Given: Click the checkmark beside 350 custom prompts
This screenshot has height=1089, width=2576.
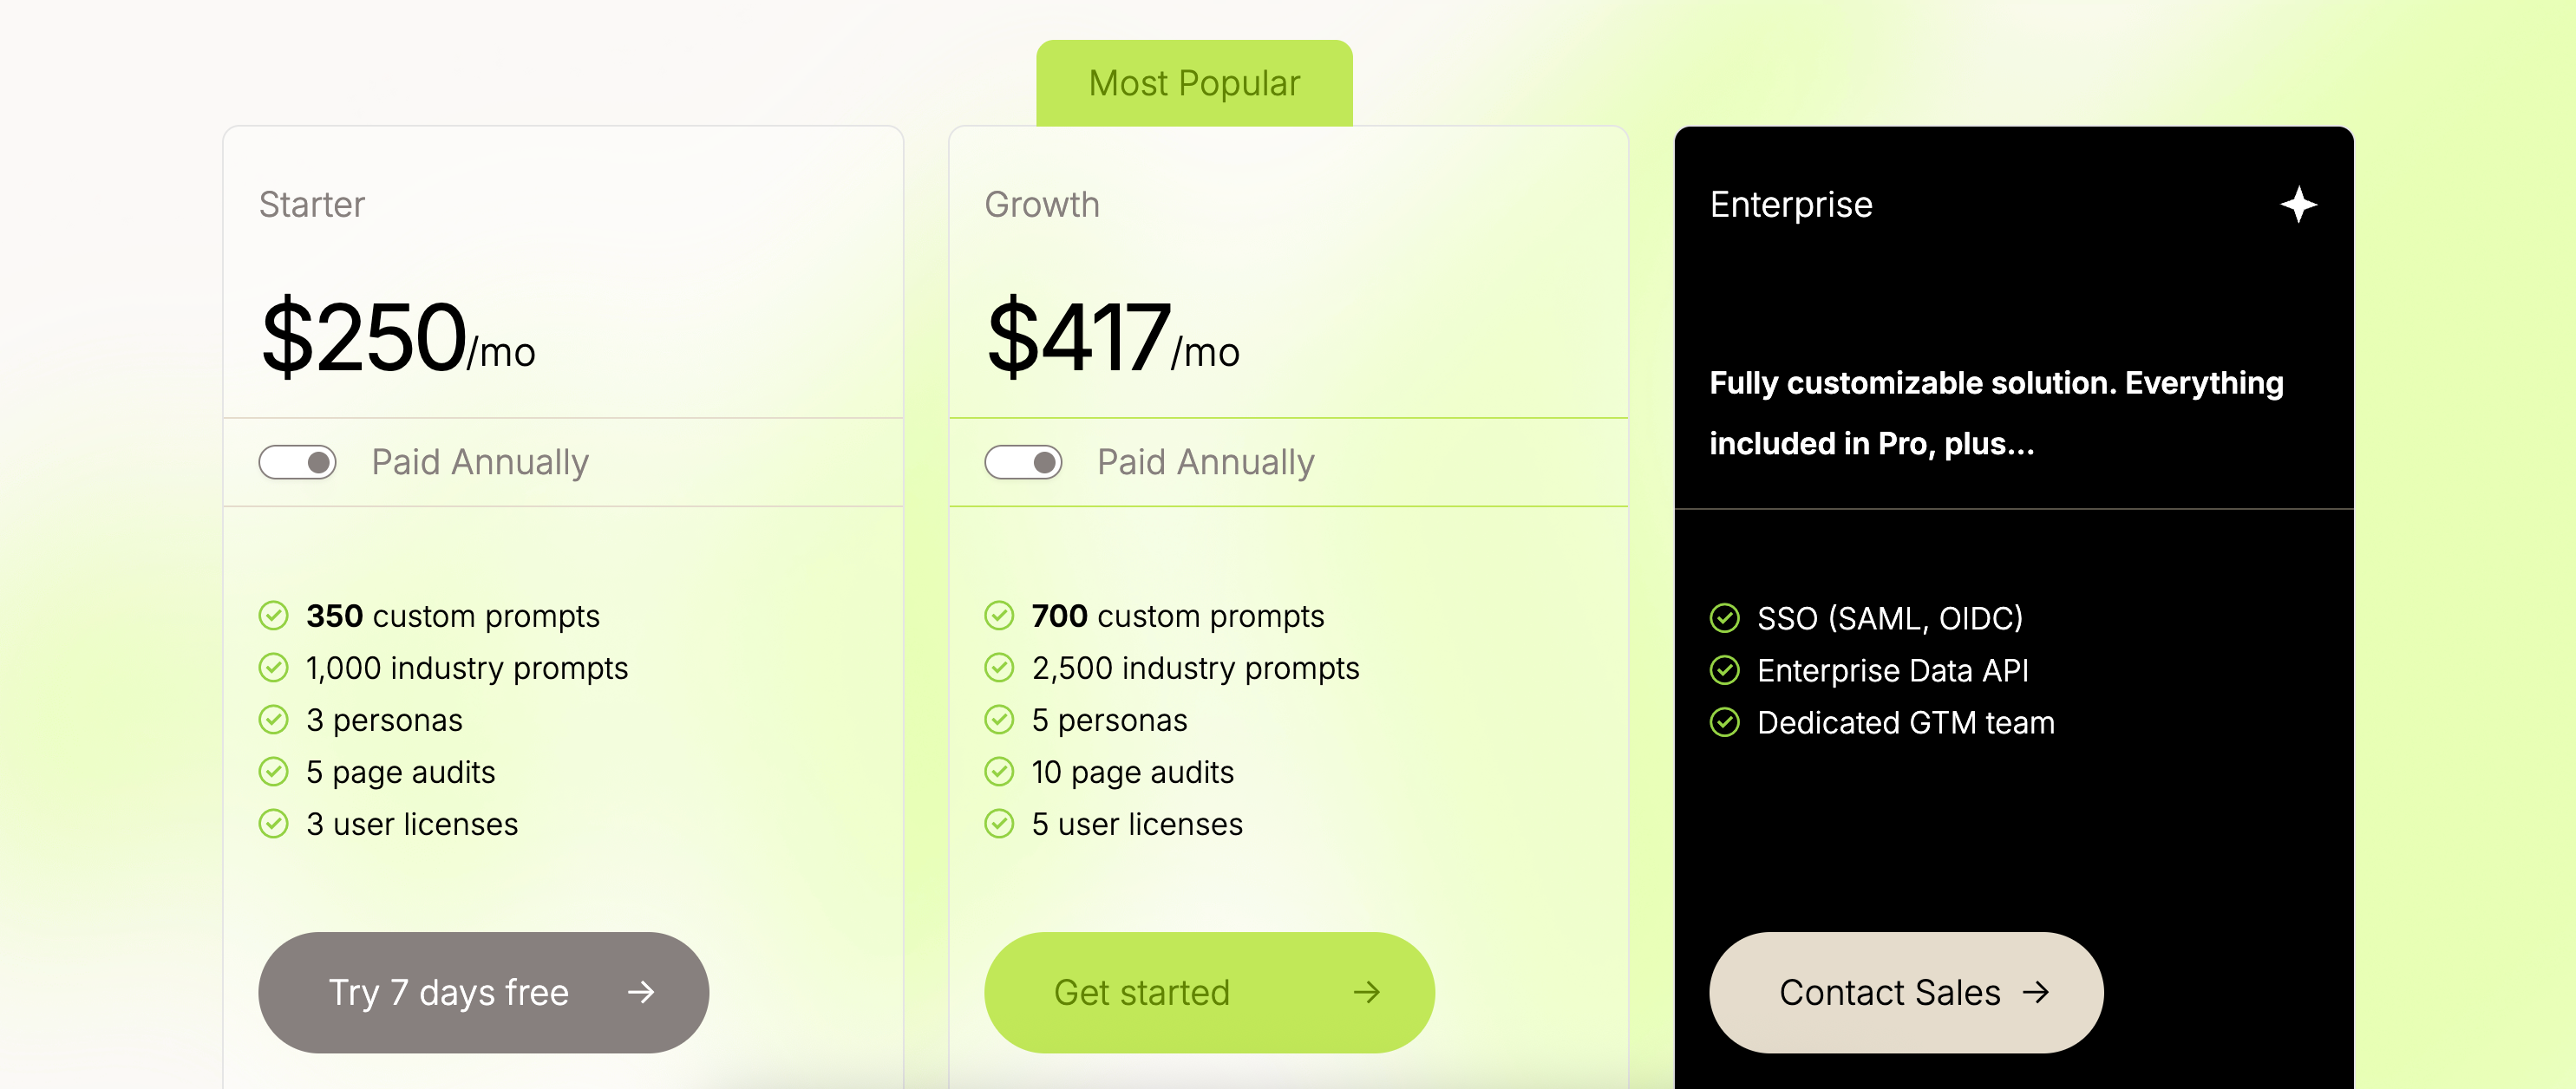Looking at the screenshot, I should tap(275, 615).
